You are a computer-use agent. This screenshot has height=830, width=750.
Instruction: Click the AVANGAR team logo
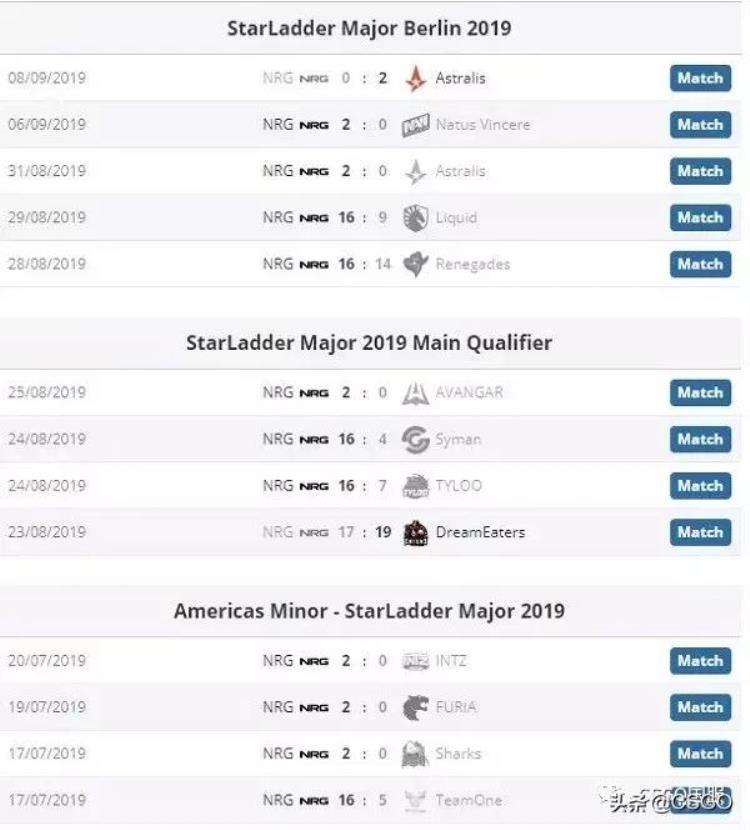[415, 393]
